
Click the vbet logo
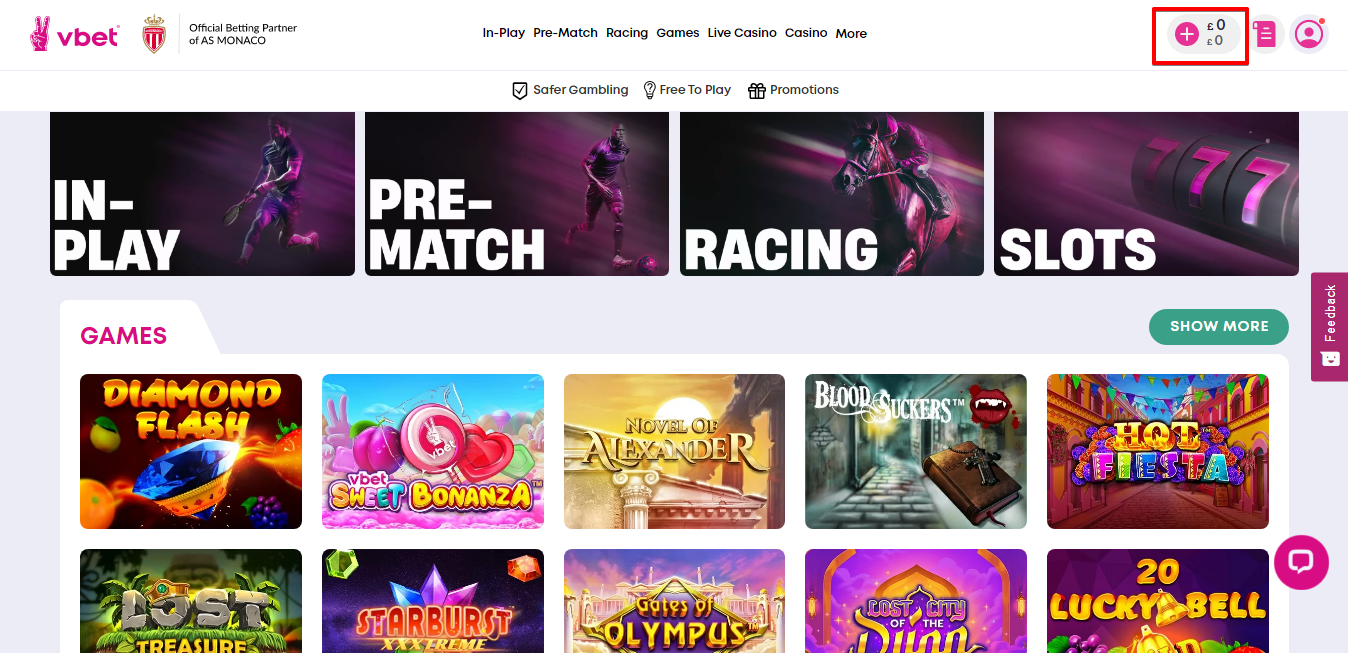(x=74, y=34)
